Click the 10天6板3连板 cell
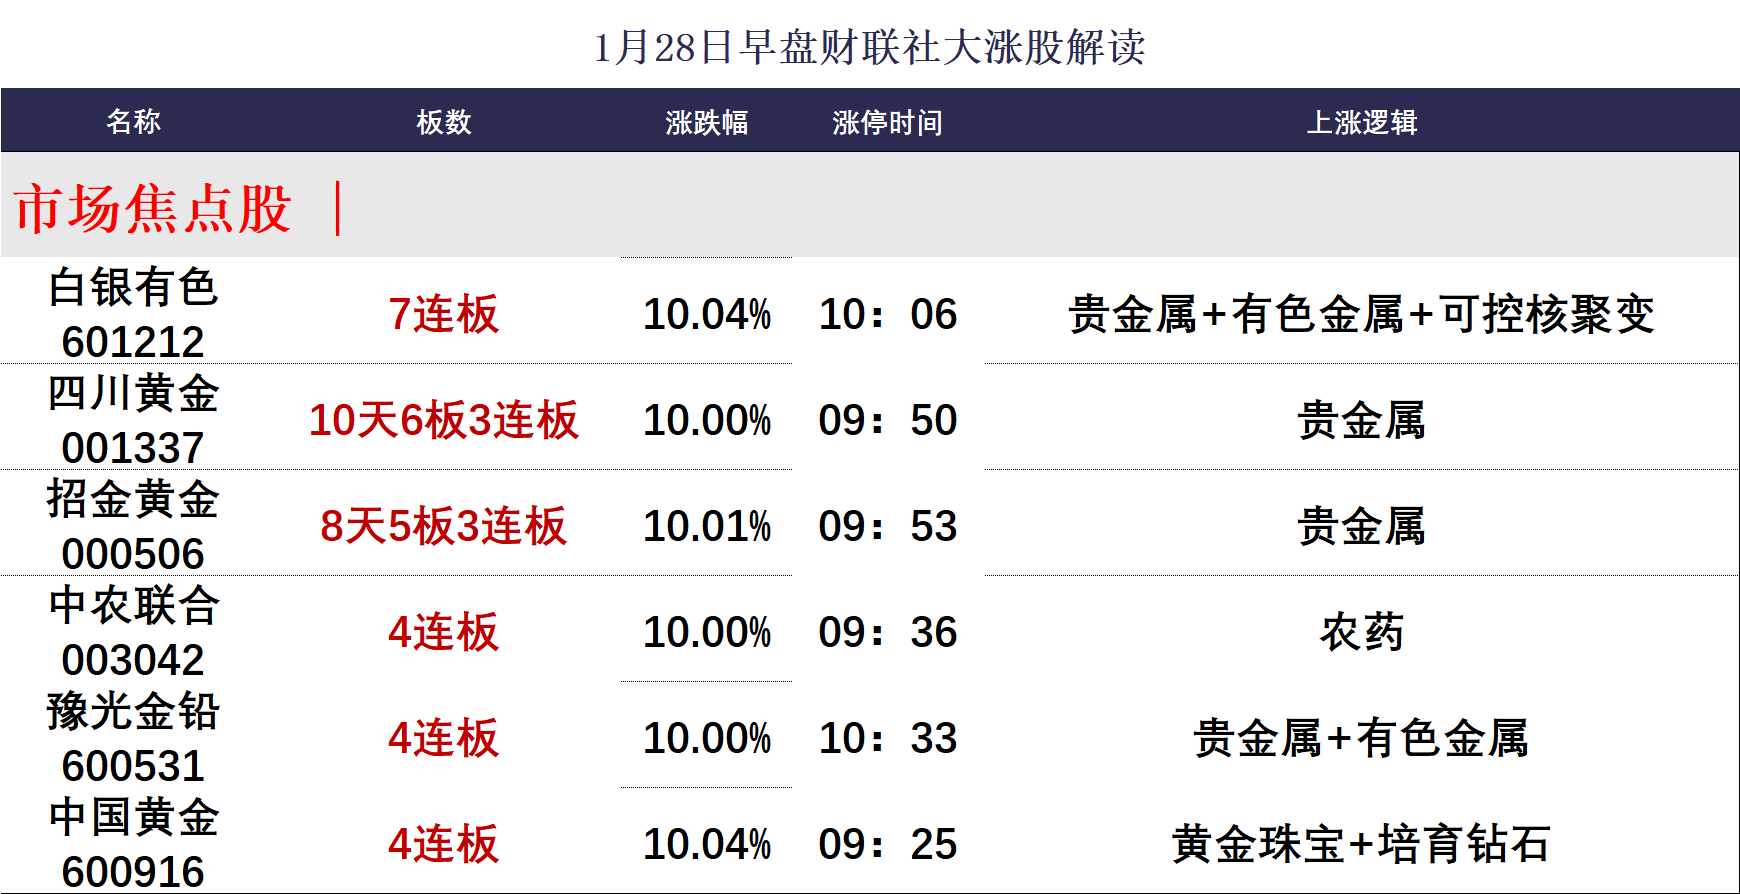 [443, 420]
